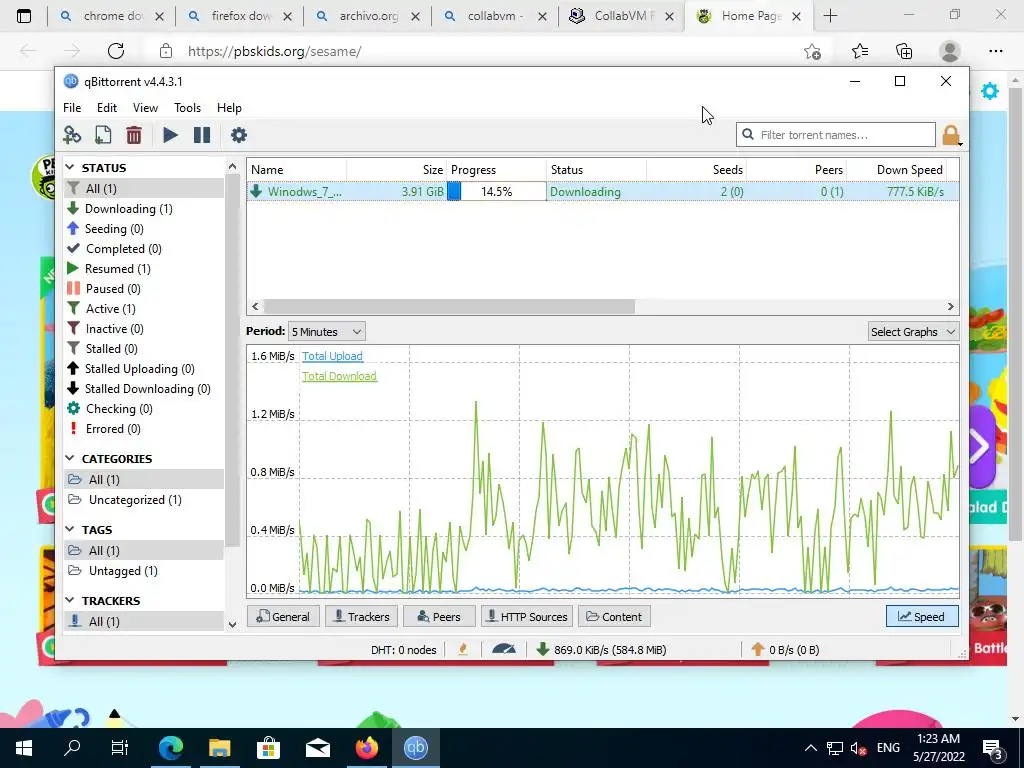Switch to the General tab
Image resolution: width=1024 pixels, height=768 pixels.
[x=283, y=616]
